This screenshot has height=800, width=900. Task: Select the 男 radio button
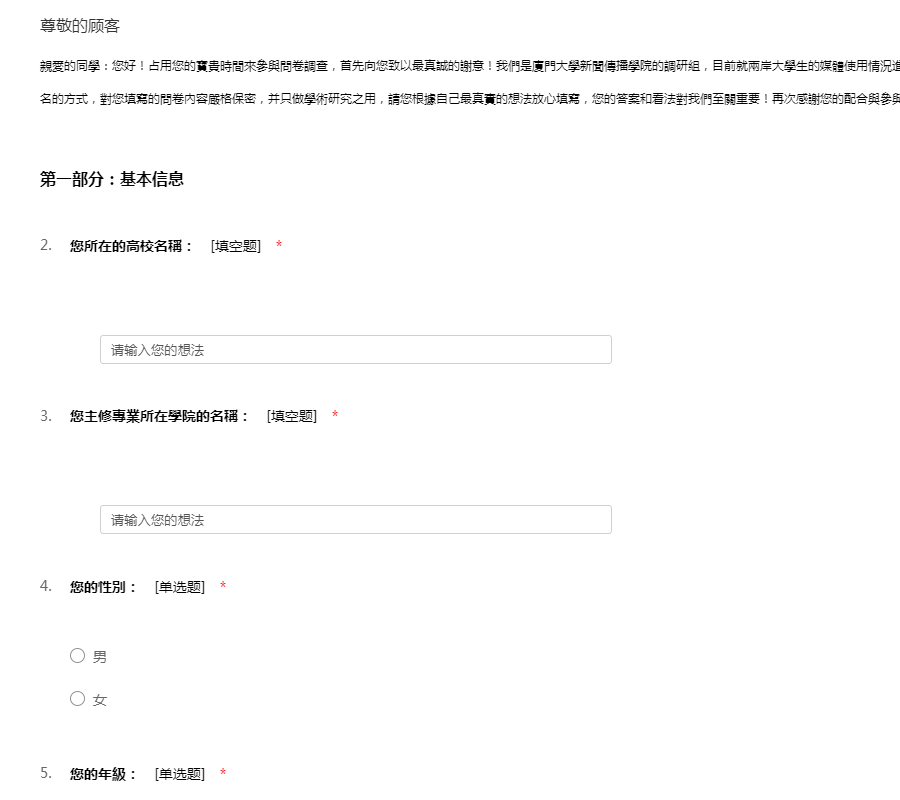[x=78, y=656]
